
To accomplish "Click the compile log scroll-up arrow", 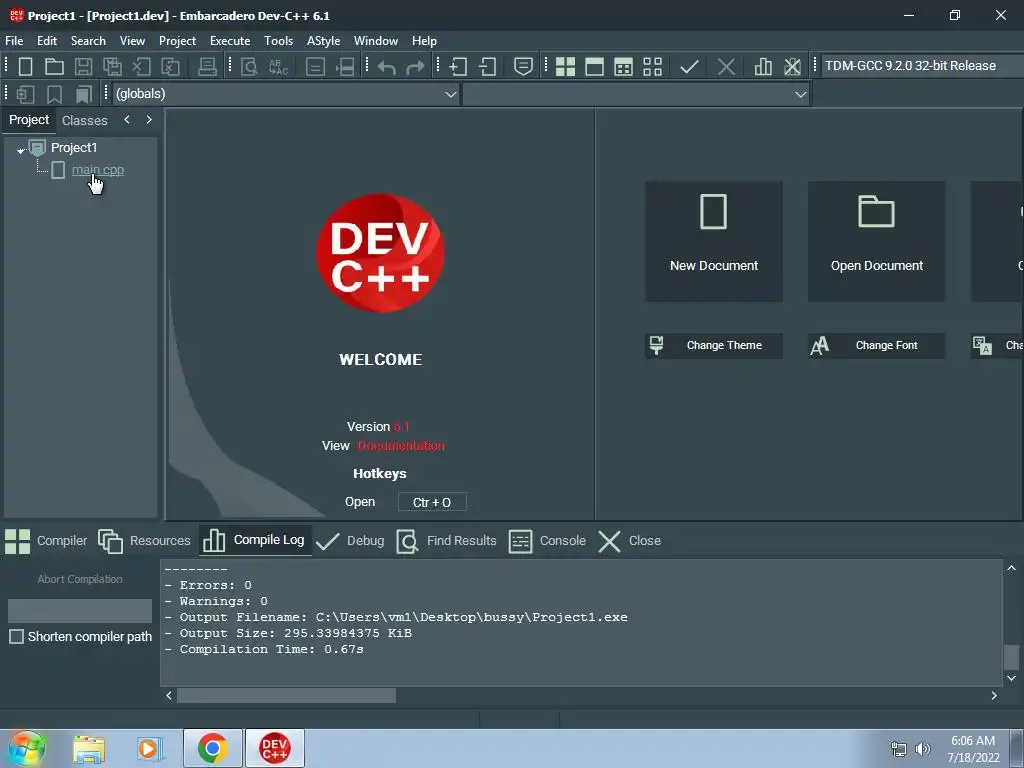I will pyautogui.click(x=1011, y=568).
